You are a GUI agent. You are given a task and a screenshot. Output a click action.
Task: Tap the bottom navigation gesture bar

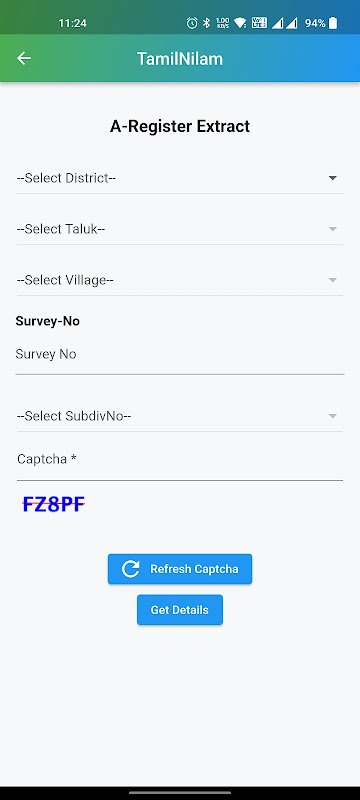pyautogui.click(x=179, y=792)
